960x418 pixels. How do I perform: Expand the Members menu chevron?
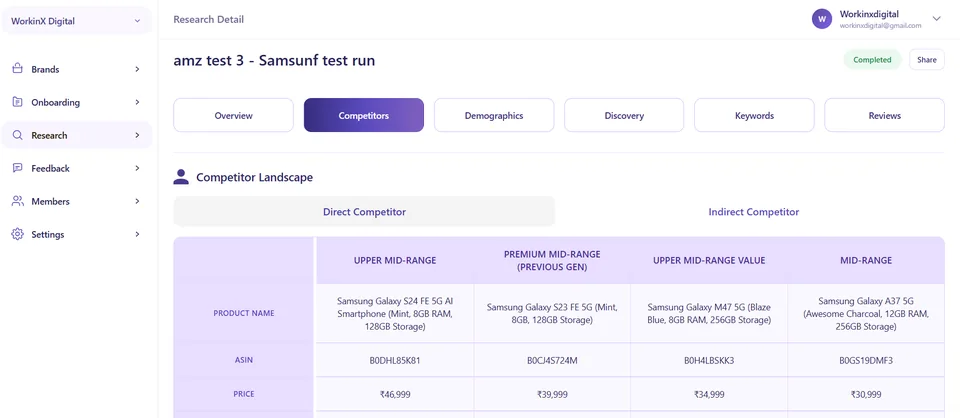click(x=137, y=201)
